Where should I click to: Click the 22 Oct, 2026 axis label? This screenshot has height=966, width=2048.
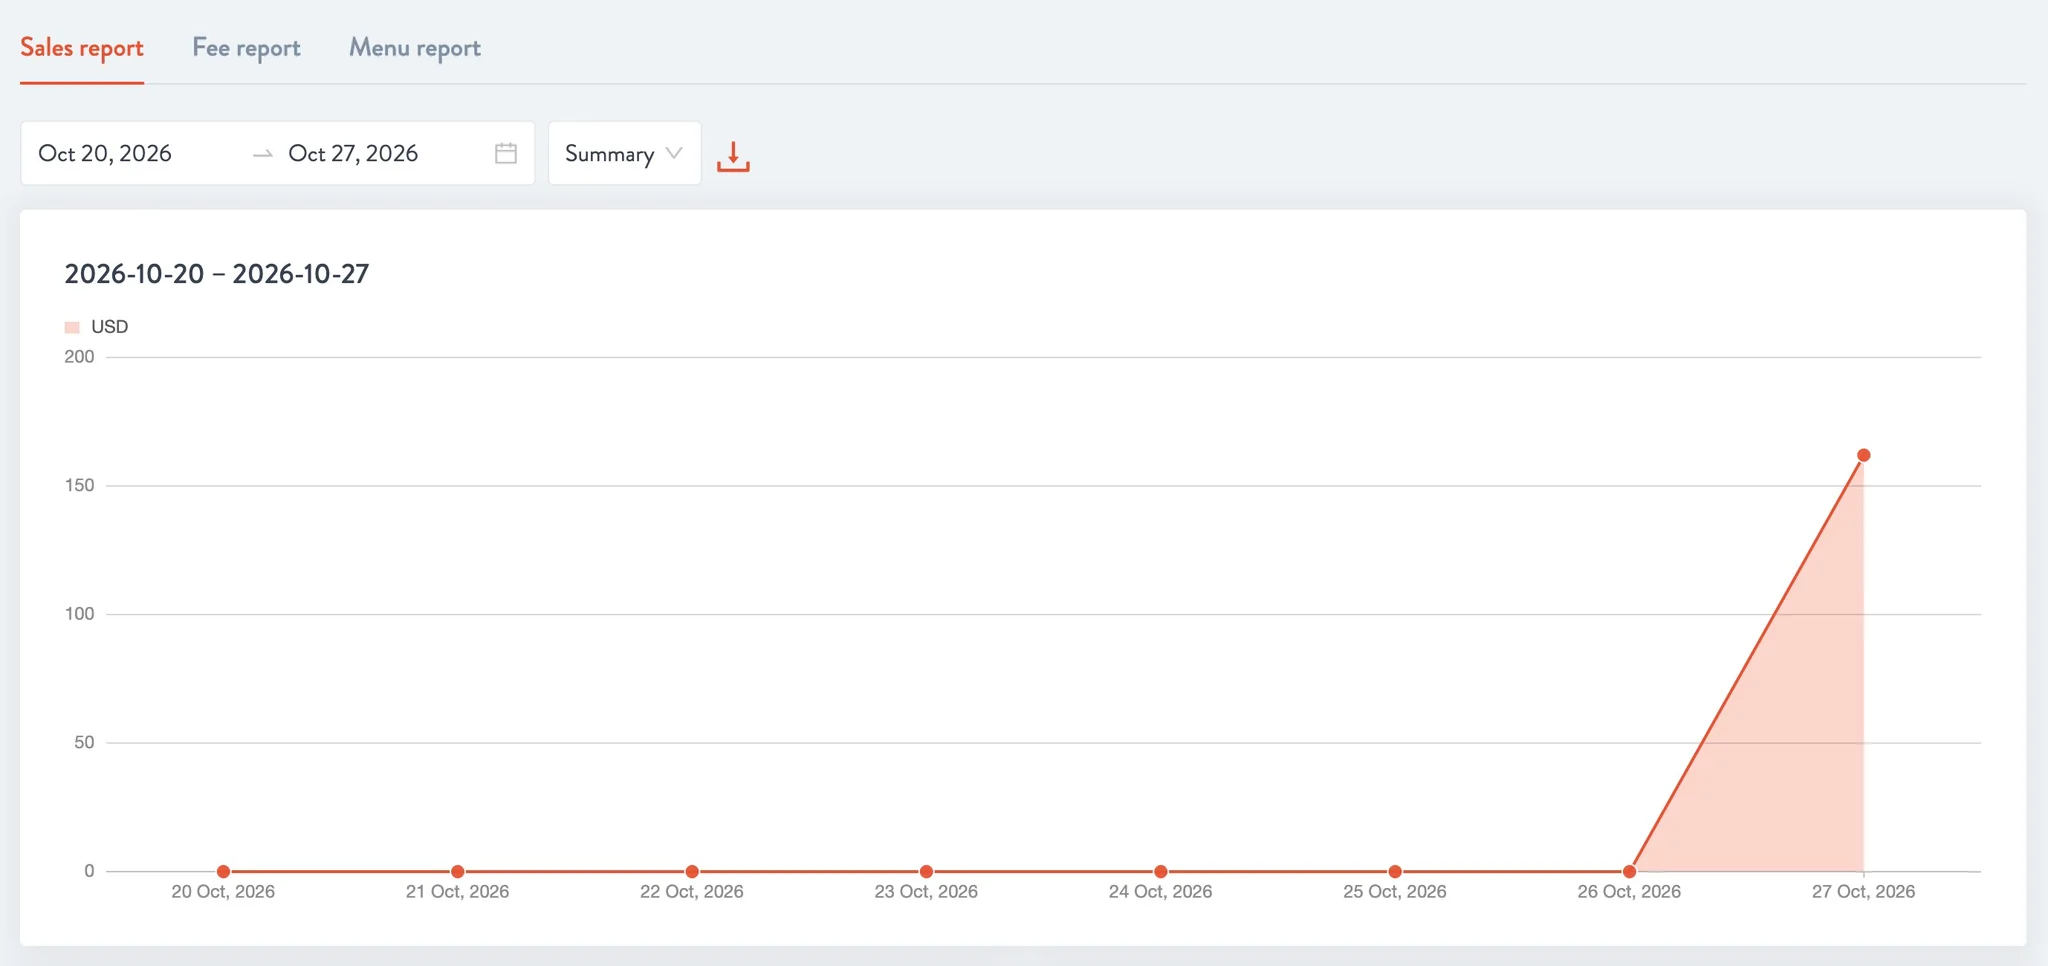pos(692,892)
